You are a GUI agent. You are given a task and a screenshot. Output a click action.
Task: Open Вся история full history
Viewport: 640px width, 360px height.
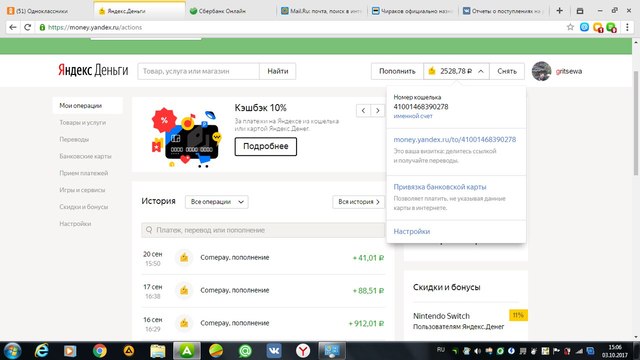click(359, 202)
